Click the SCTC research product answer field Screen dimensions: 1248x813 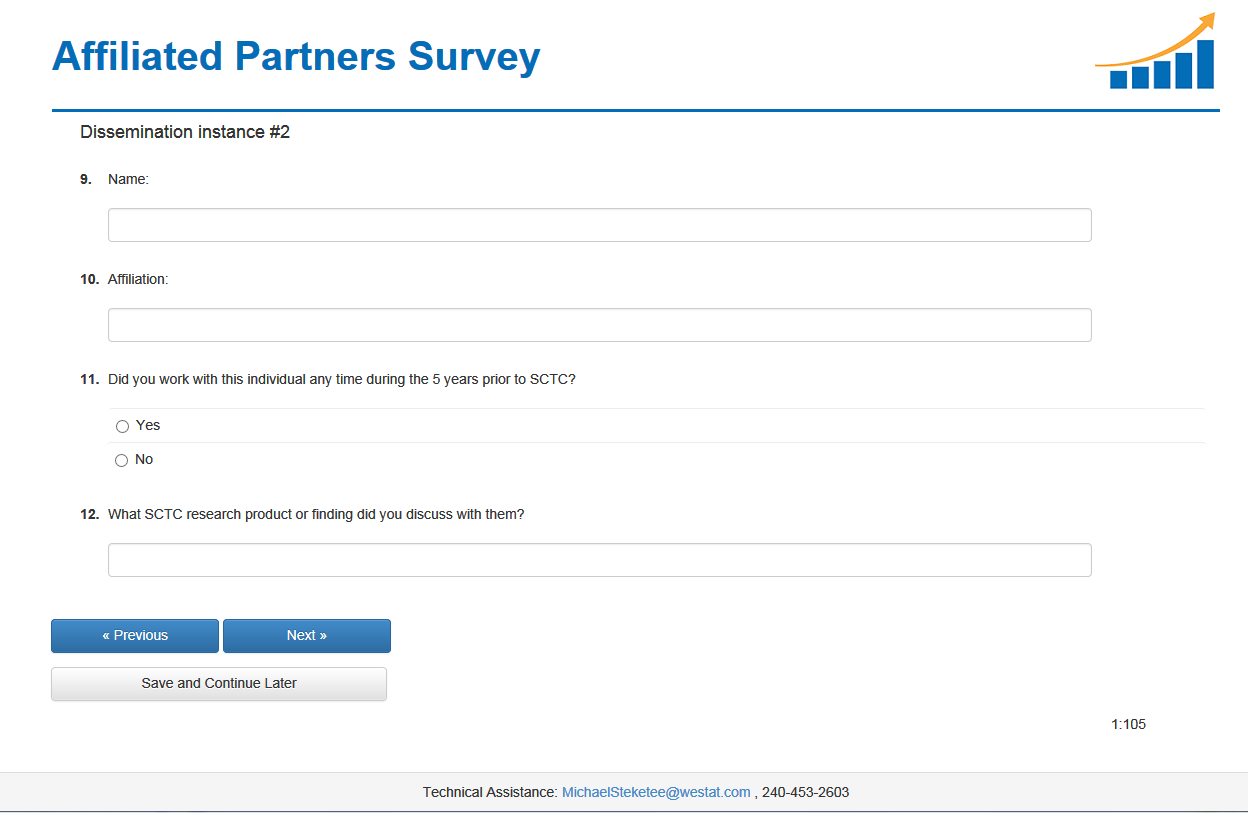point(599,560)
